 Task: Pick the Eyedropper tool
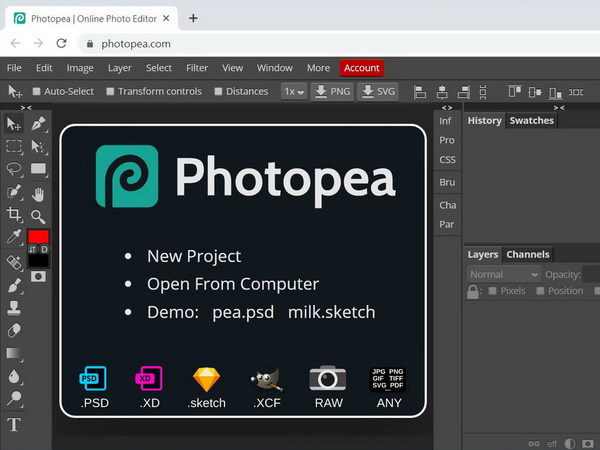tap(14, 236)
